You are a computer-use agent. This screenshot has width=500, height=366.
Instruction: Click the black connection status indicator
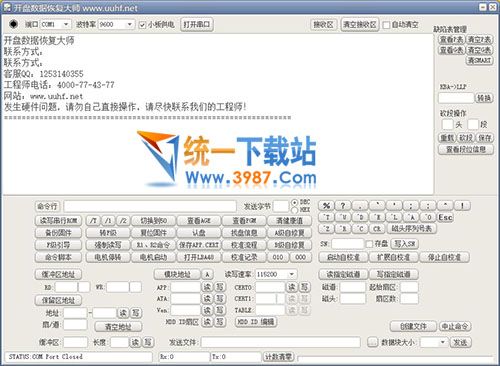(x=13, y=24)
